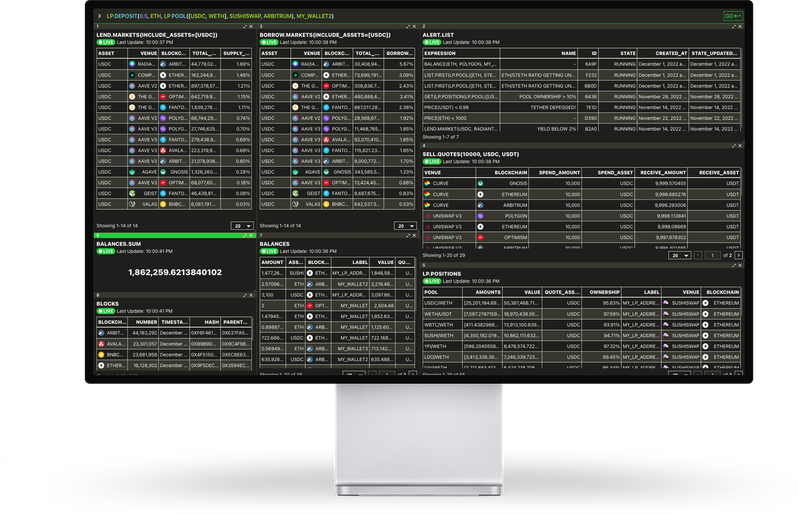Expand the BLOCKS panel to full size
This screenshot has height=514, width=799.
(245, 295)
